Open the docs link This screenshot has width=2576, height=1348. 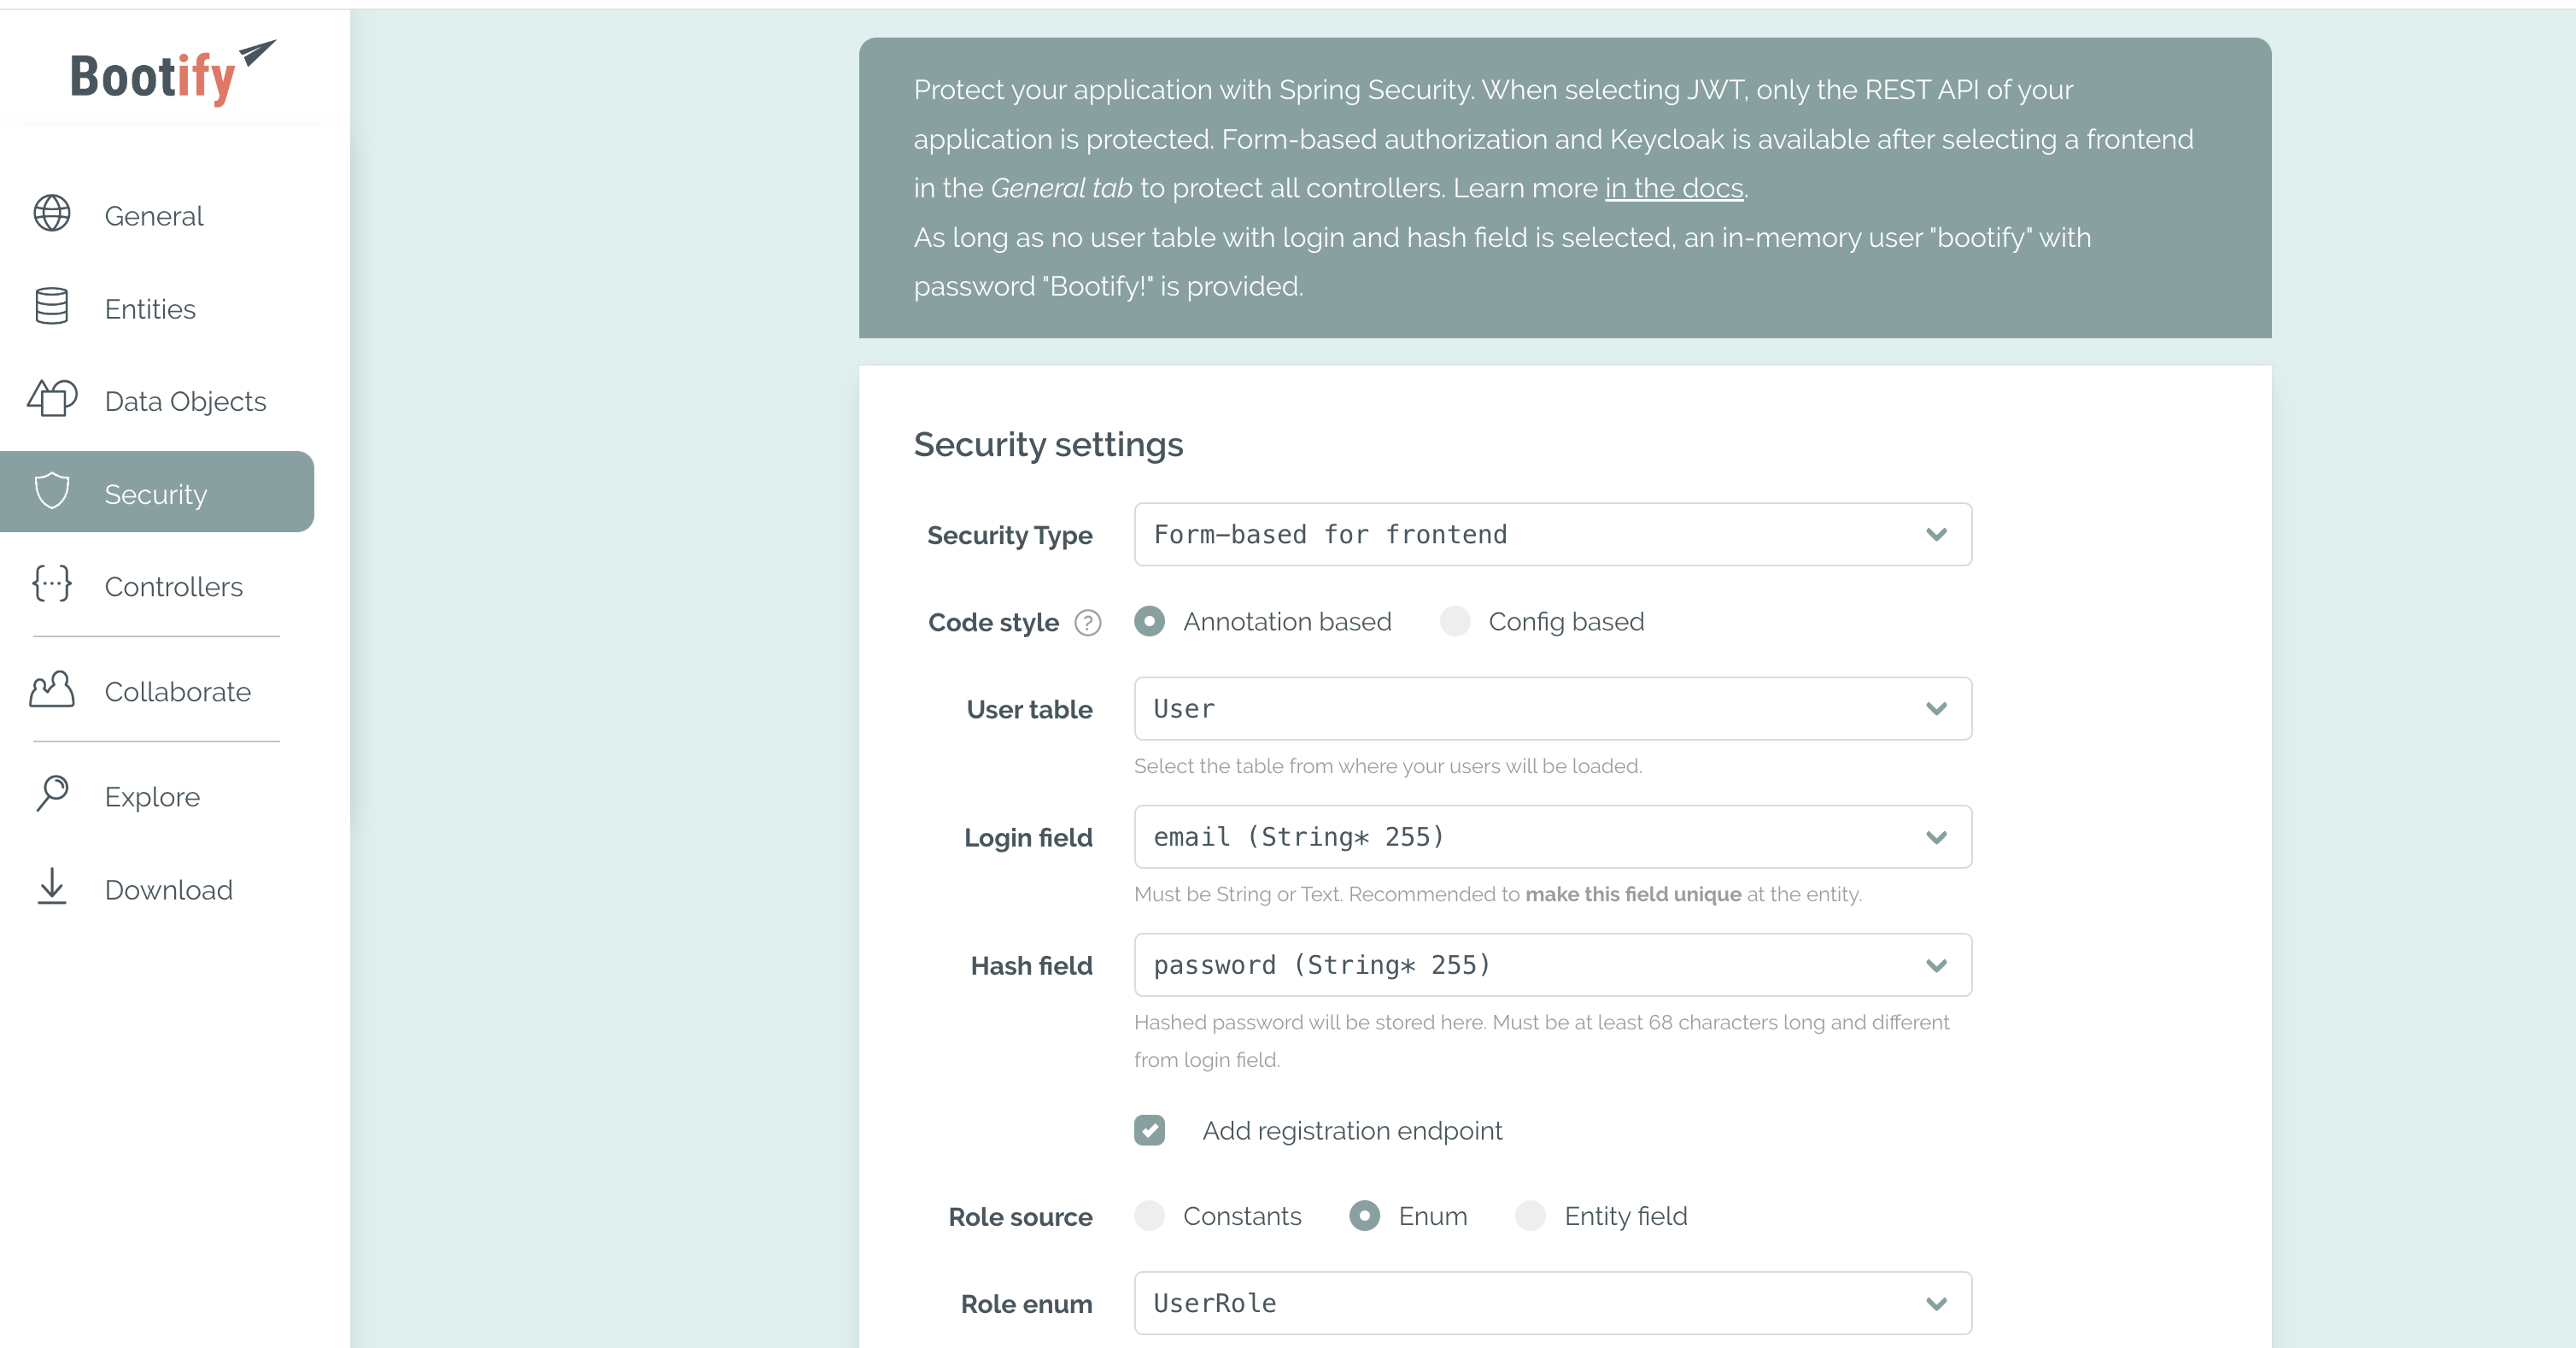click(x=1673, y=187)
